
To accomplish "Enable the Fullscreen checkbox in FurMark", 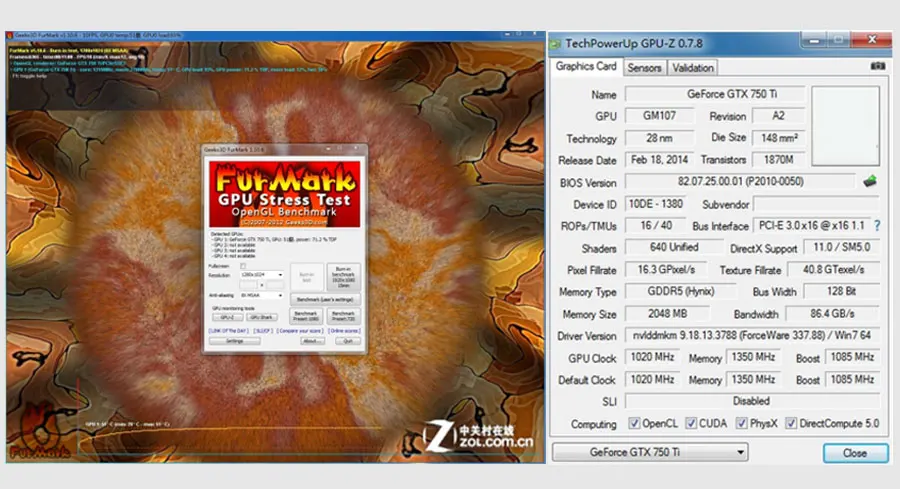I will point(243,266).
